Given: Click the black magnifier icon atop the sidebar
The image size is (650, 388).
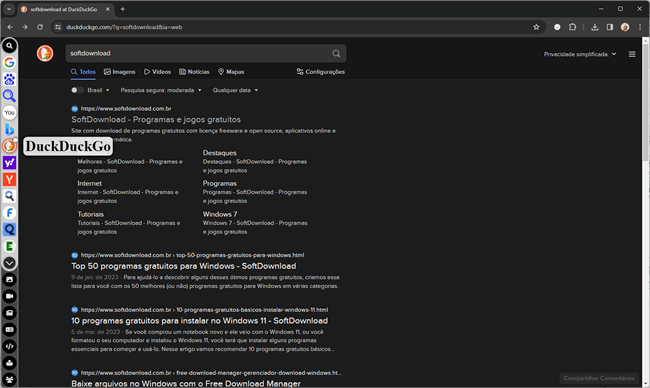Looking at the screenshot, I should (x=9, y=46).
